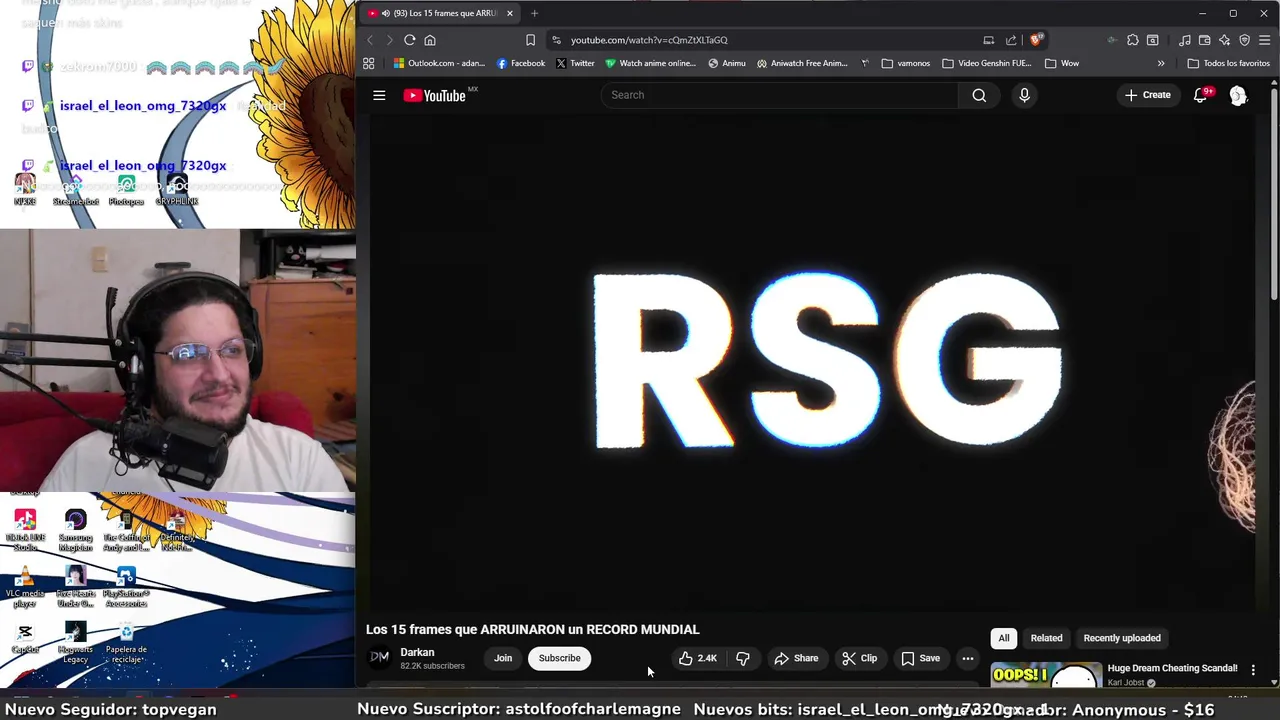Open the browser apps grid icon
The width and height of the screenshot is (1280, 720).
(368, 63)
